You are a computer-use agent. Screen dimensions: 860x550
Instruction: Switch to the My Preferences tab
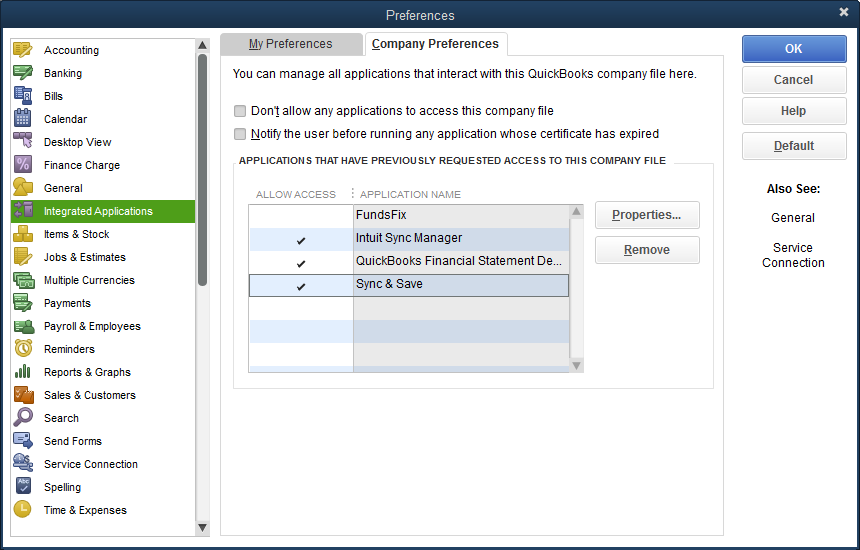click(x=291, y=44)
